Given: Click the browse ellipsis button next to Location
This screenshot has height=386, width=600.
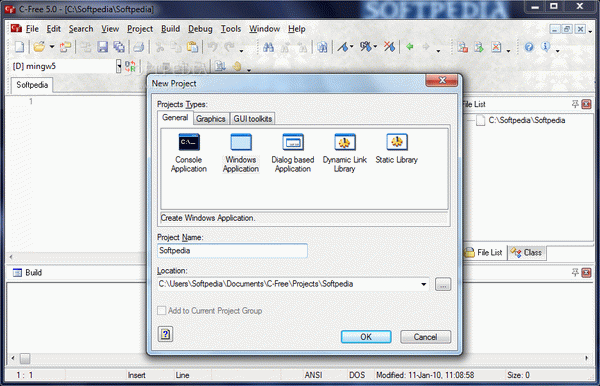Looking at the screenshot, I should click(x=443, y=284).
